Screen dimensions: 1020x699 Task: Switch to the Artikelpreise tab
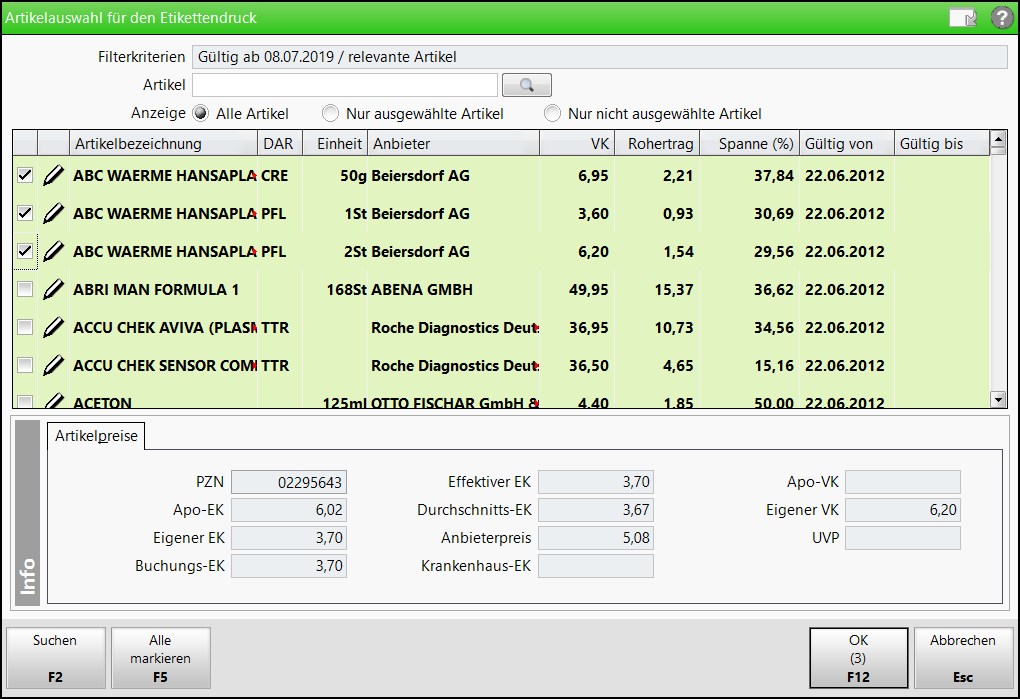pyautogui.click(x=96, y=436)
